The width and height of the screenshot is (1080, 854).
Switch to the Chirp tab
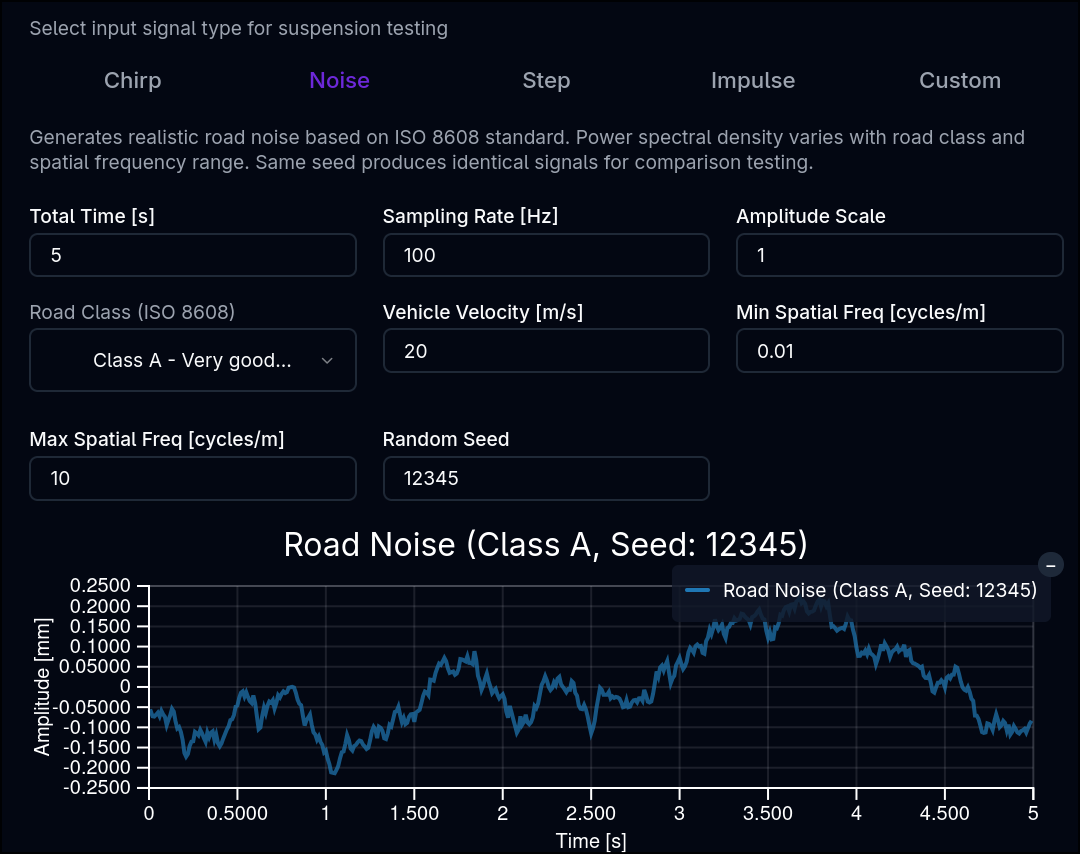click(x=133, y=81)
